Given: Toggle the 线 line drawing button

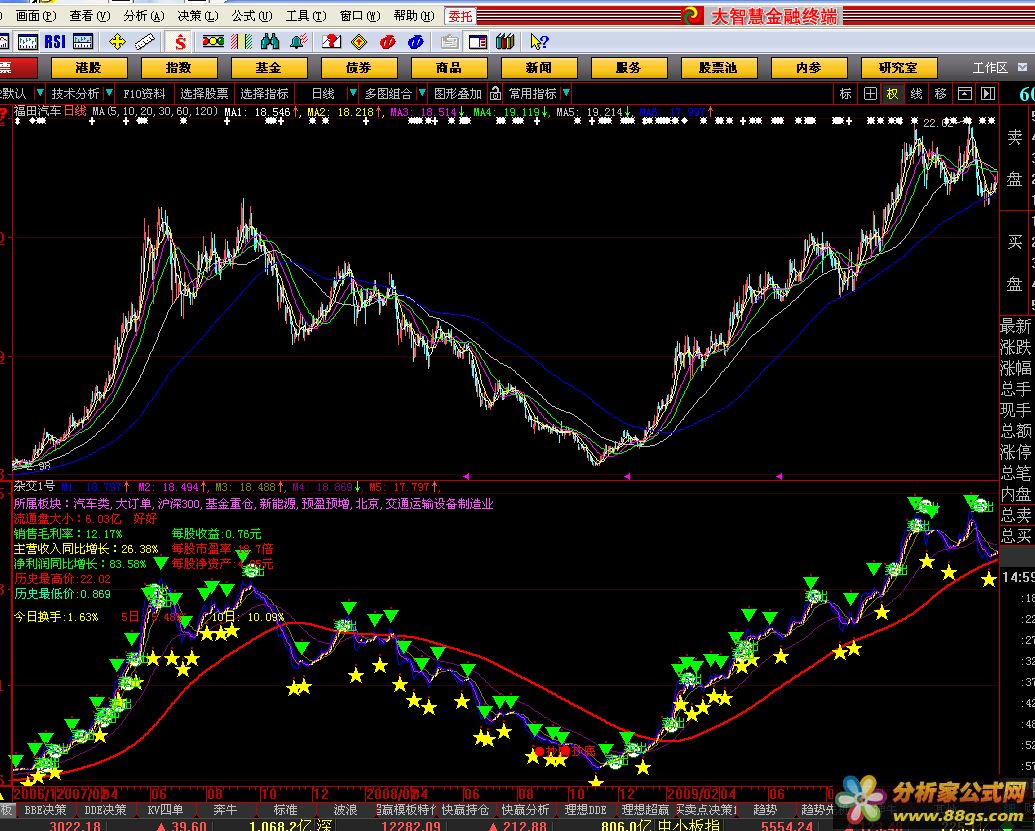Looking at the screenshot, I should (916, 94).
